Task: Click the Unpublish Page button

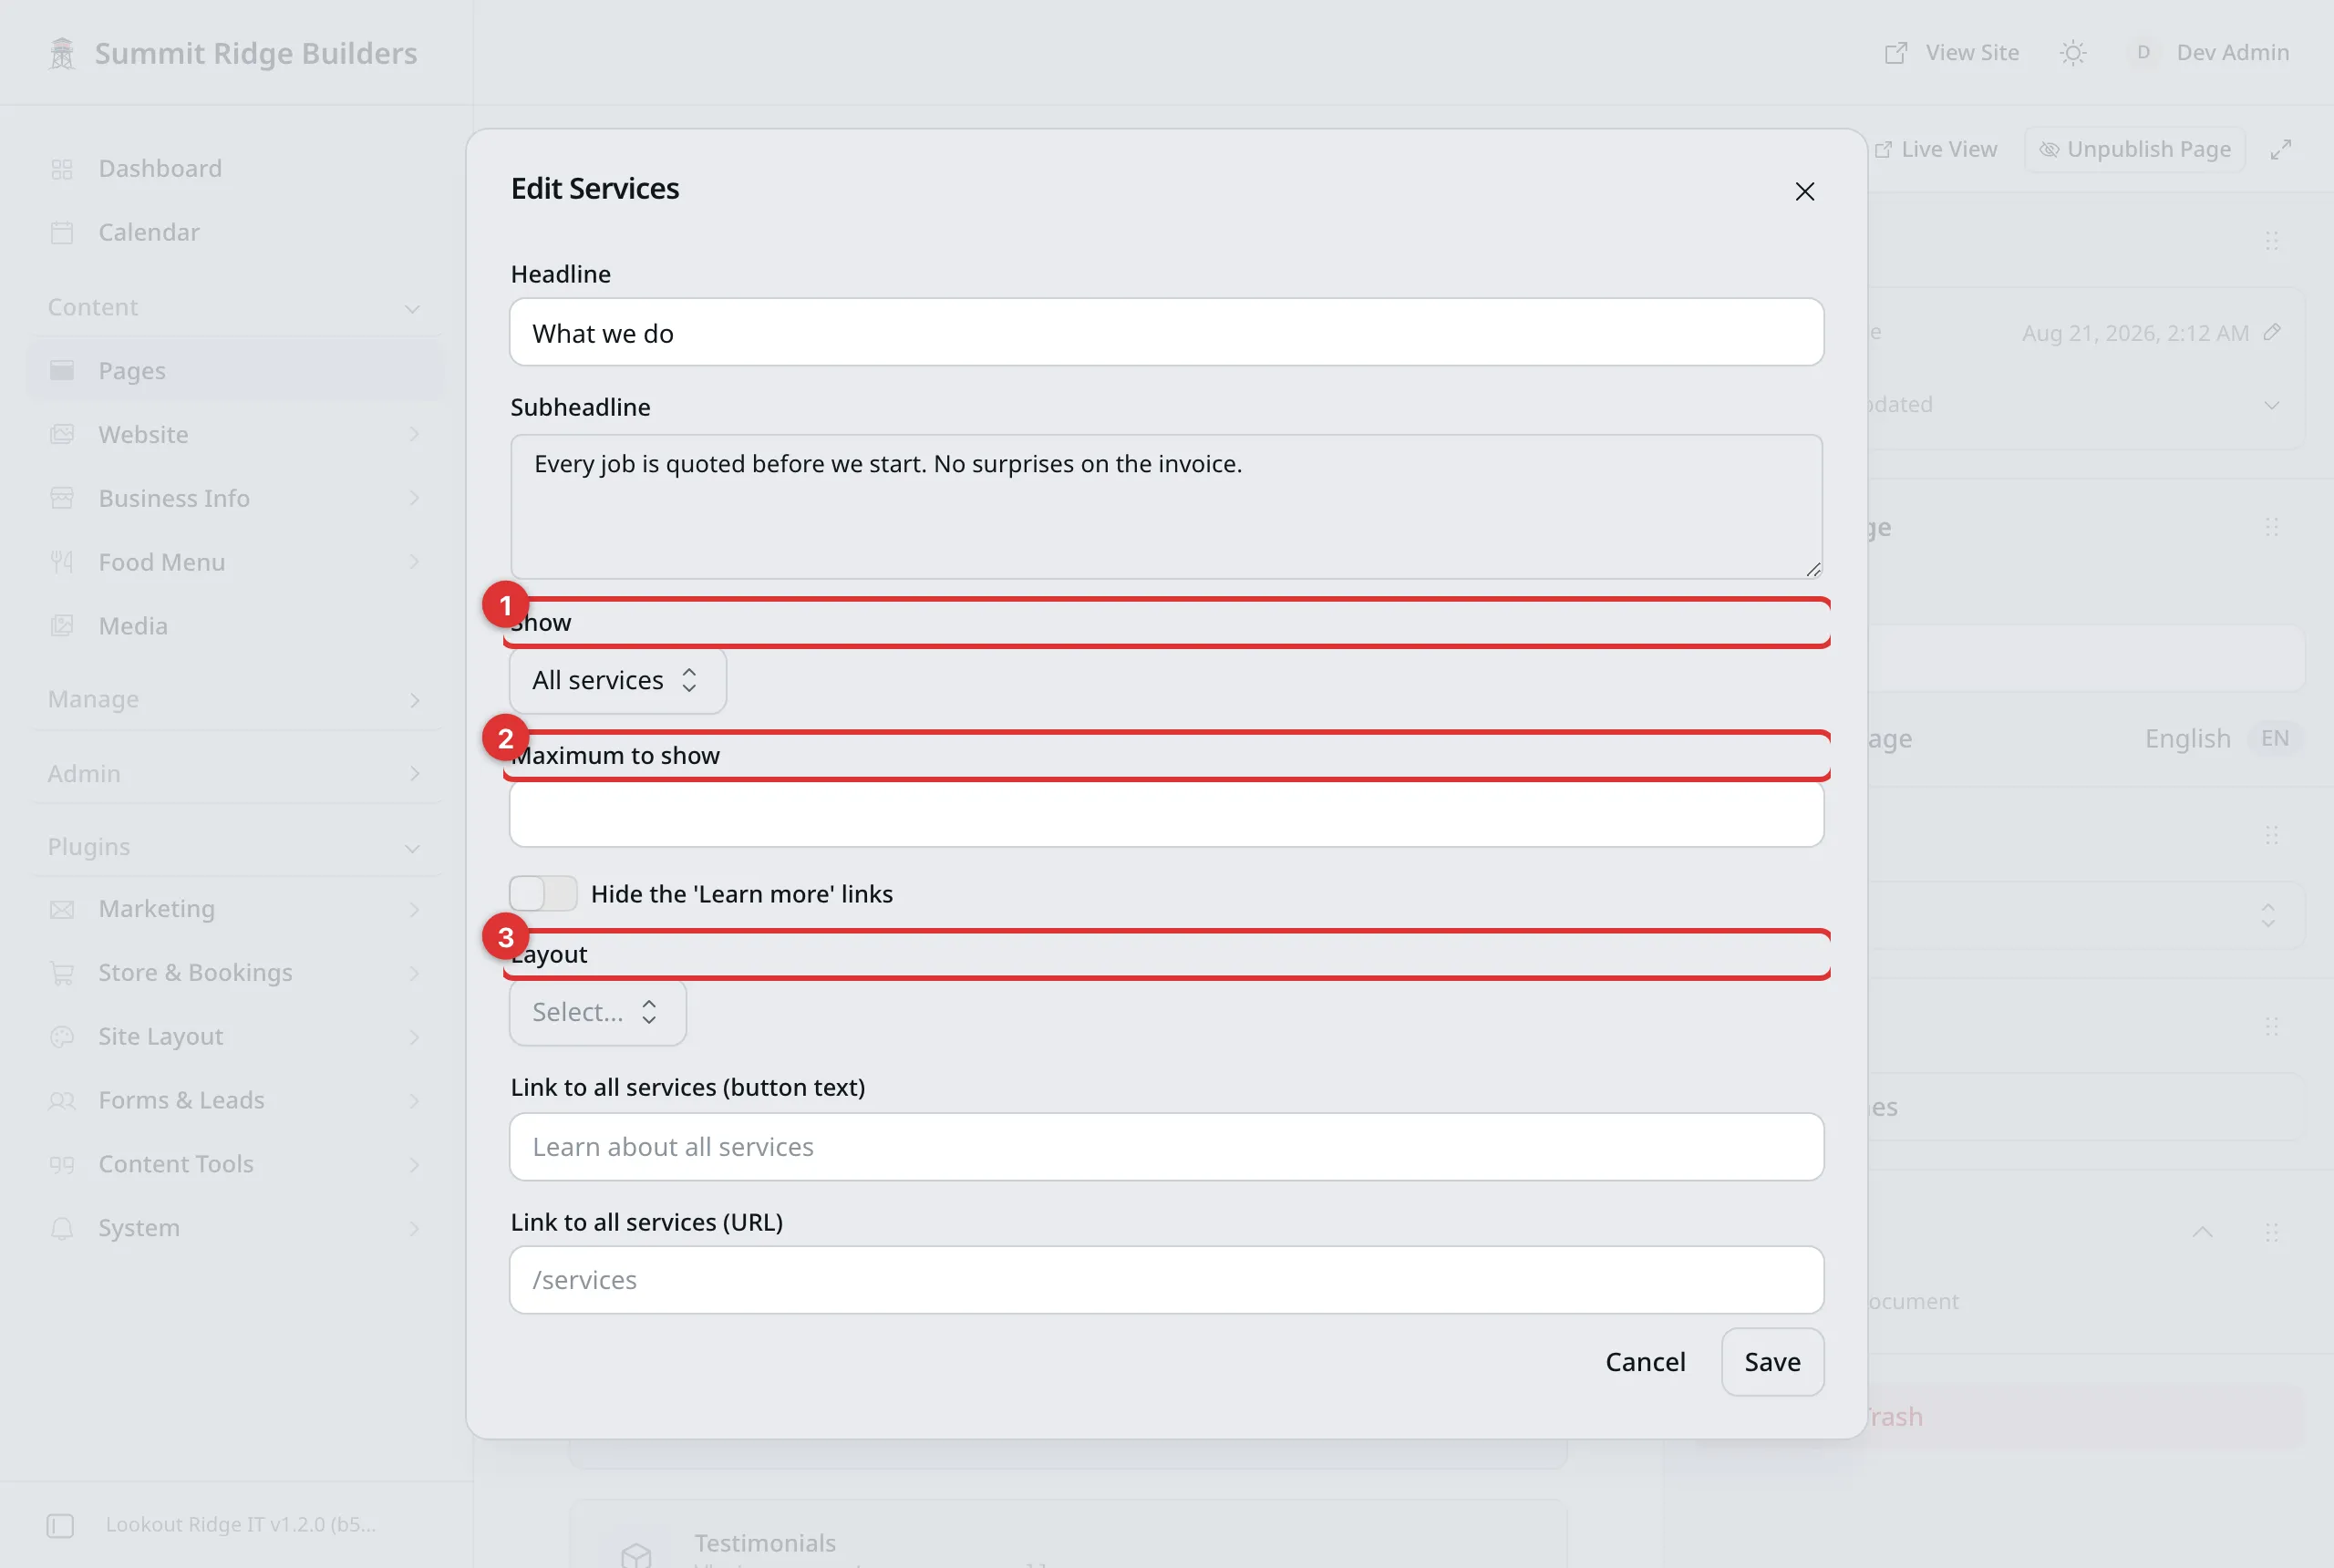Action: click(2135, 149)
